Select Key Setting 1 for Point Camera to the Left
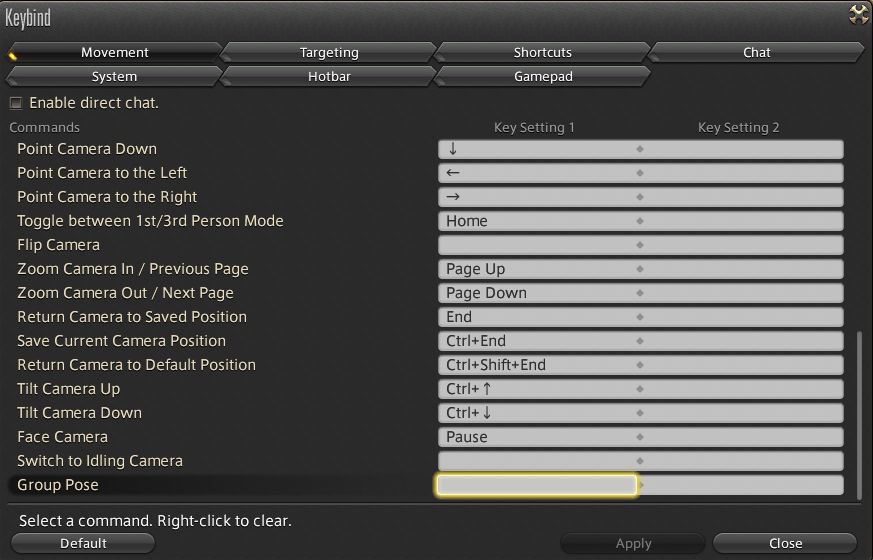This screenshot has height=560, width=873. pyautogui.click(x=538, y=173)
